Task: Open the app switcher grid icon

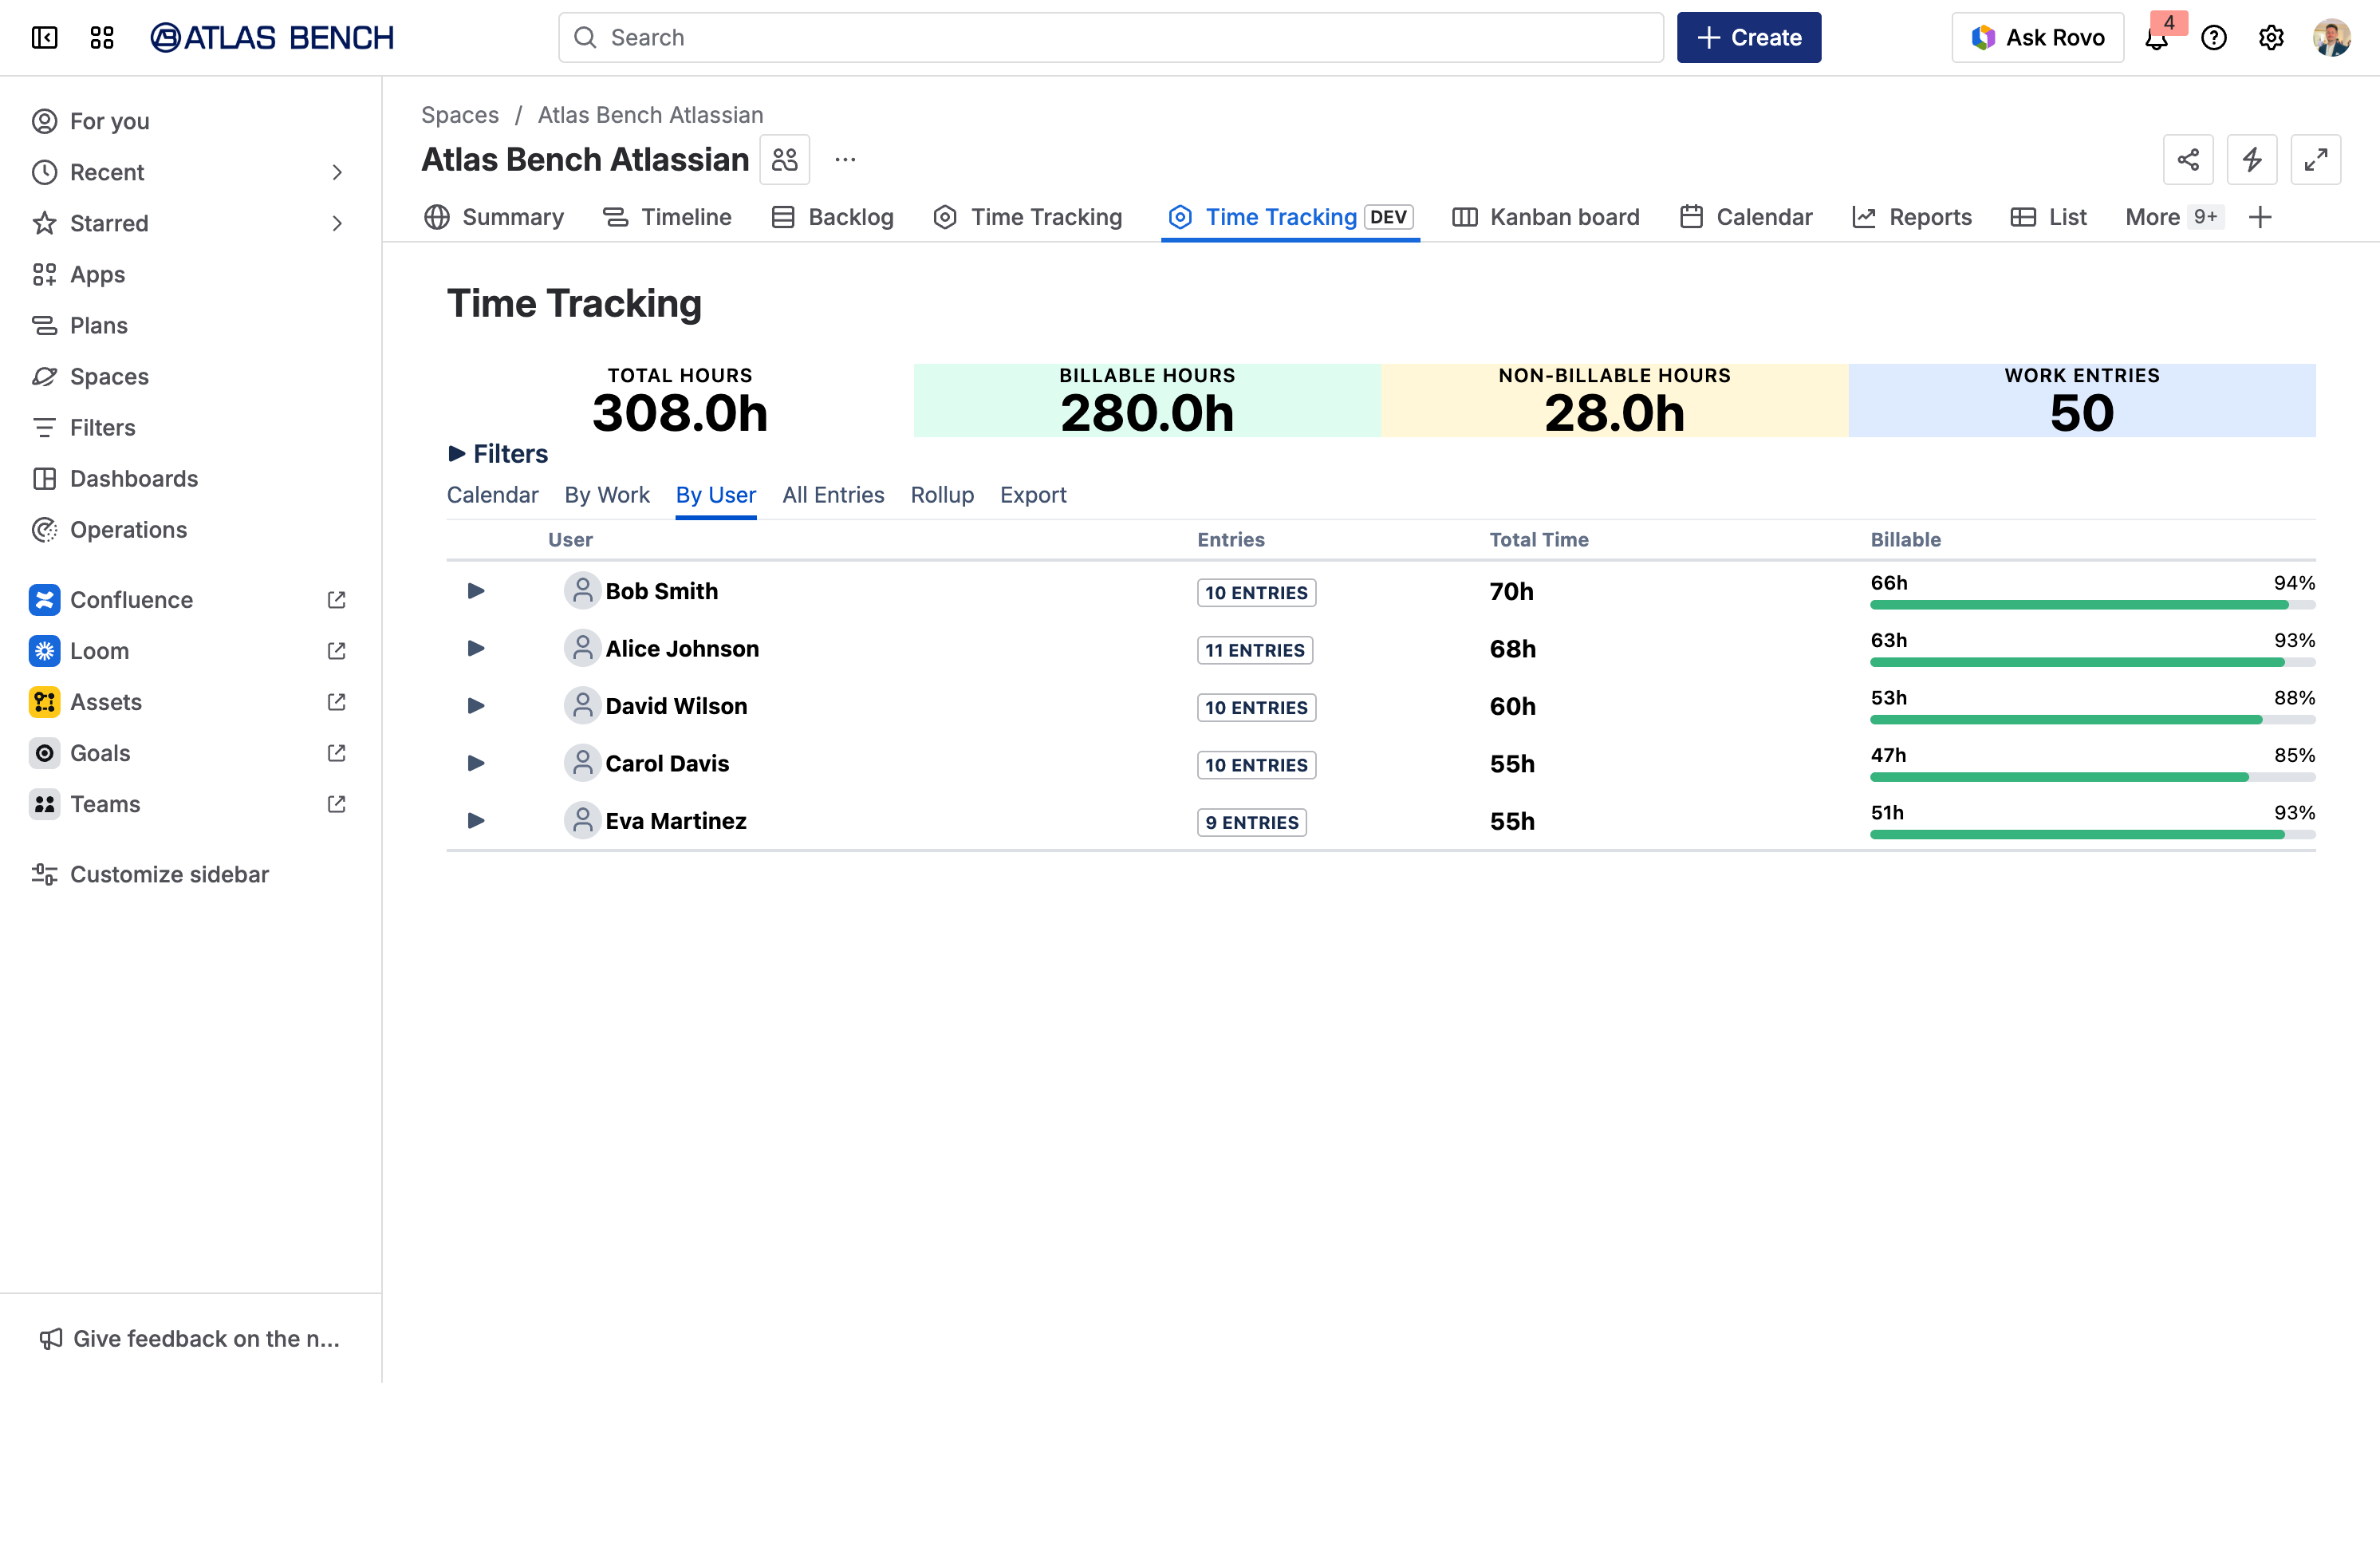Action: tap(102, 38)
